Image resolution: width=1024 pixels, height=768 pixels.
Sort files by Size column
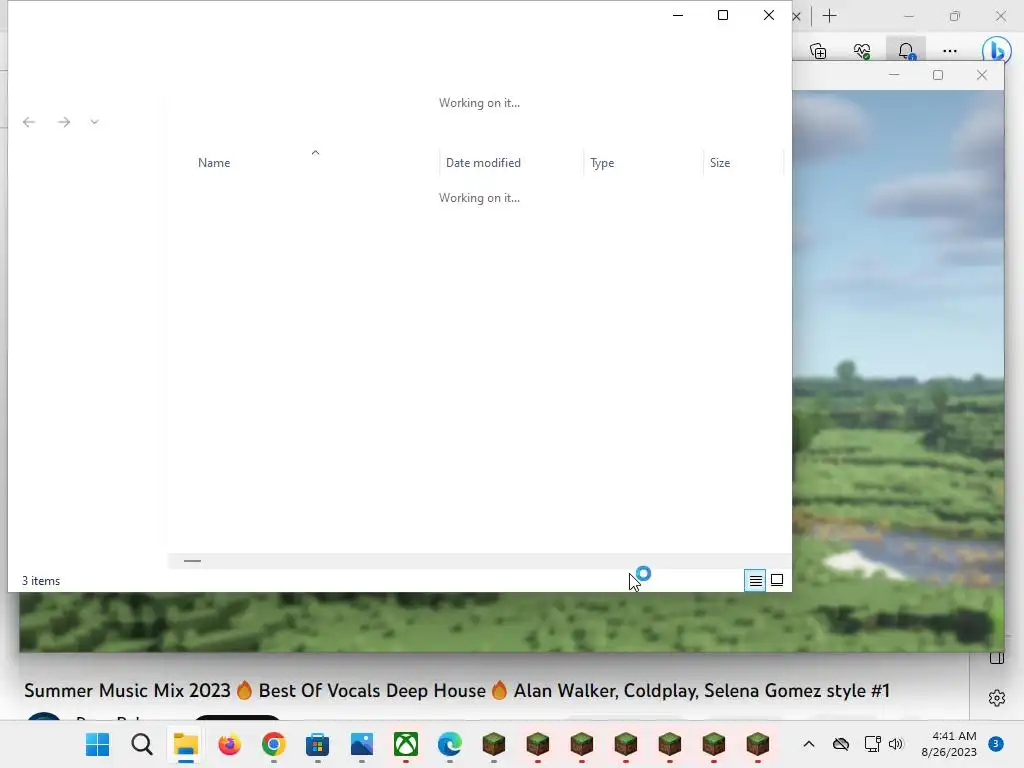pyautogui.click(x=720, y=163)
